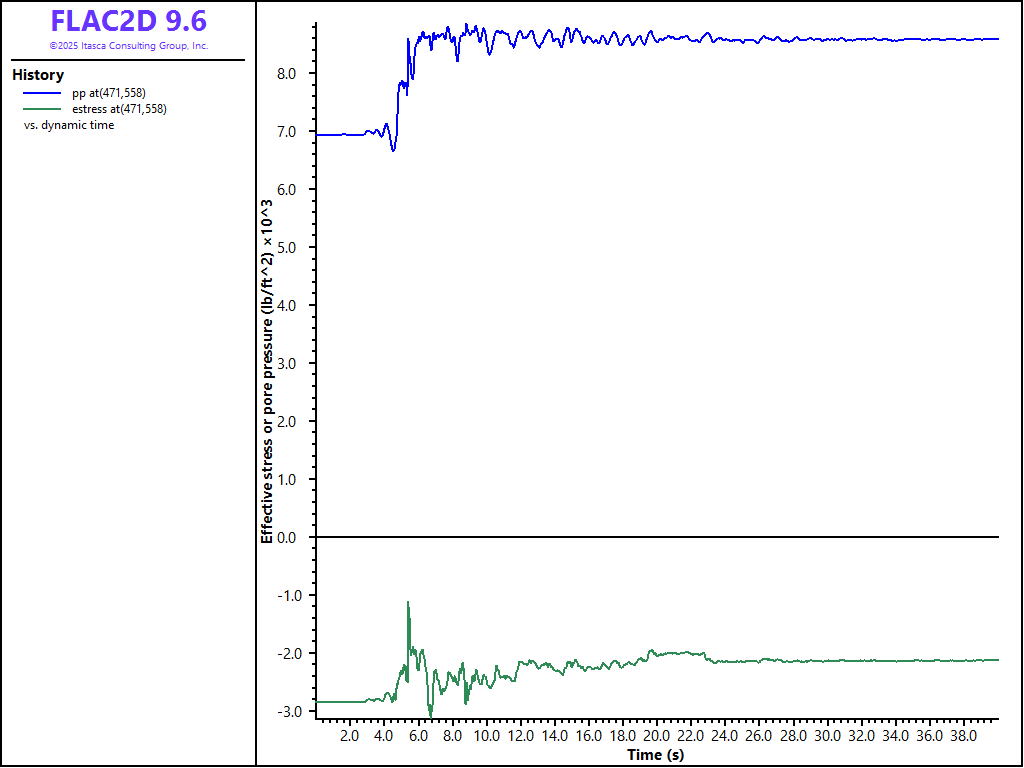The width and height of the screenshot is (1024, 768).
Task: Click the FLAC2D 9.6 title text
Action: pos(128,22)
